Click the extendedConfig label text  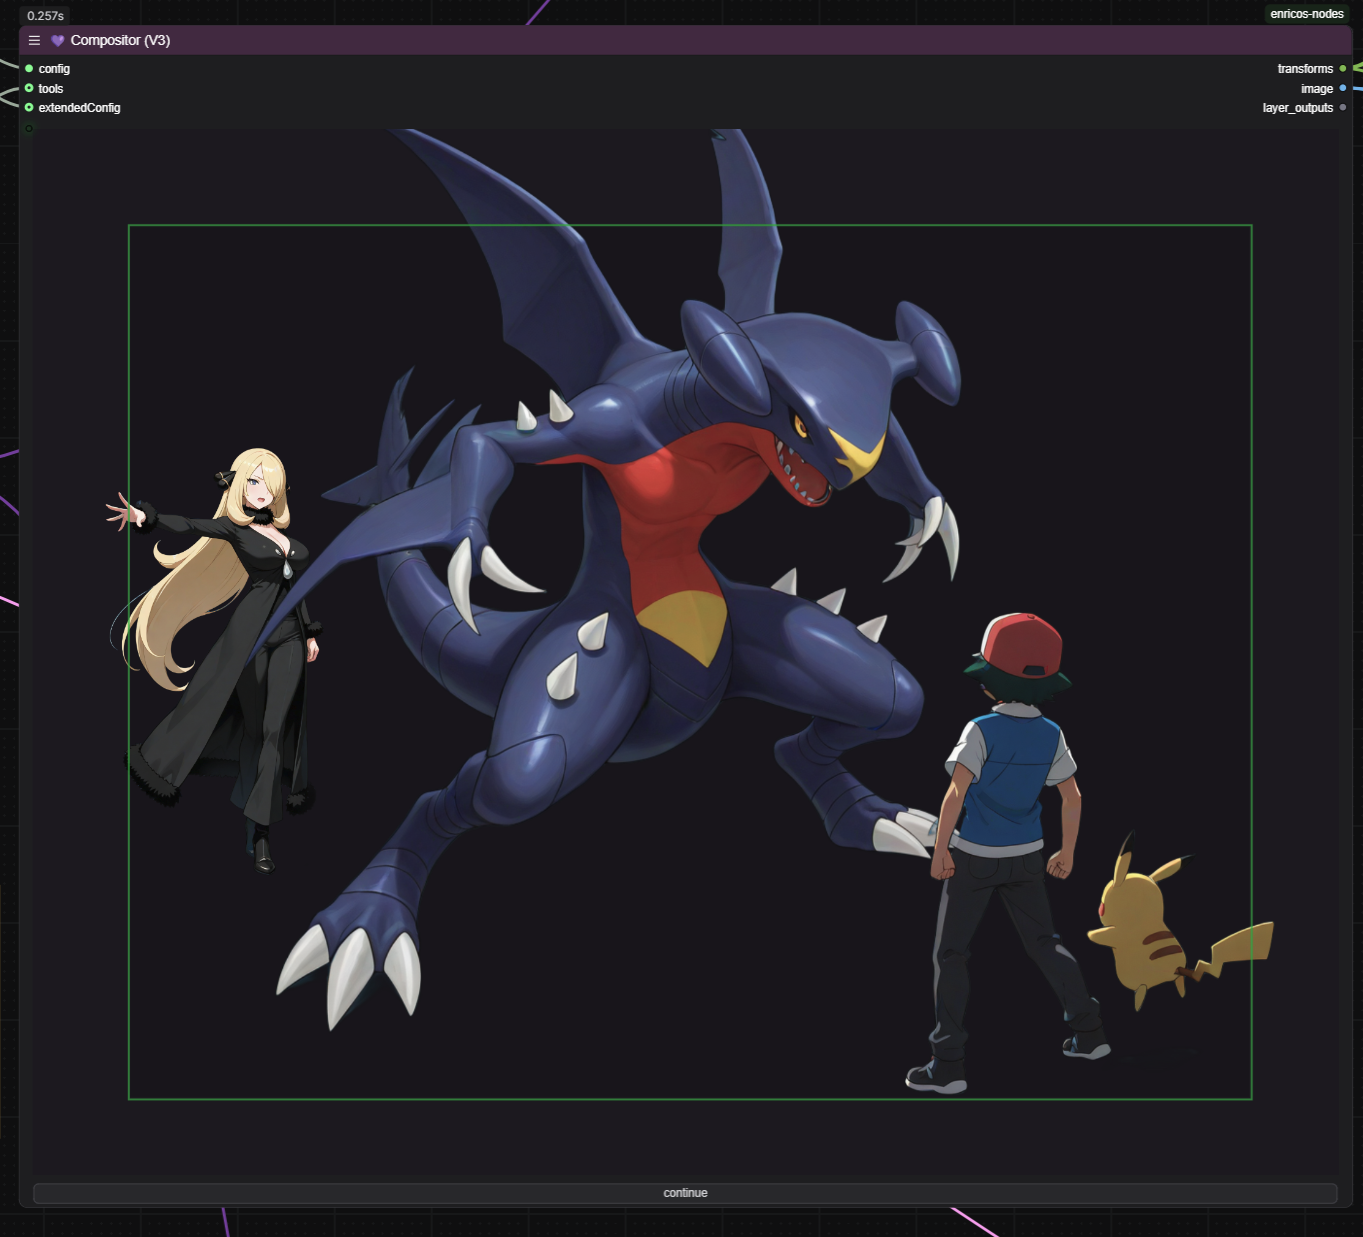[x=80, y=108]
